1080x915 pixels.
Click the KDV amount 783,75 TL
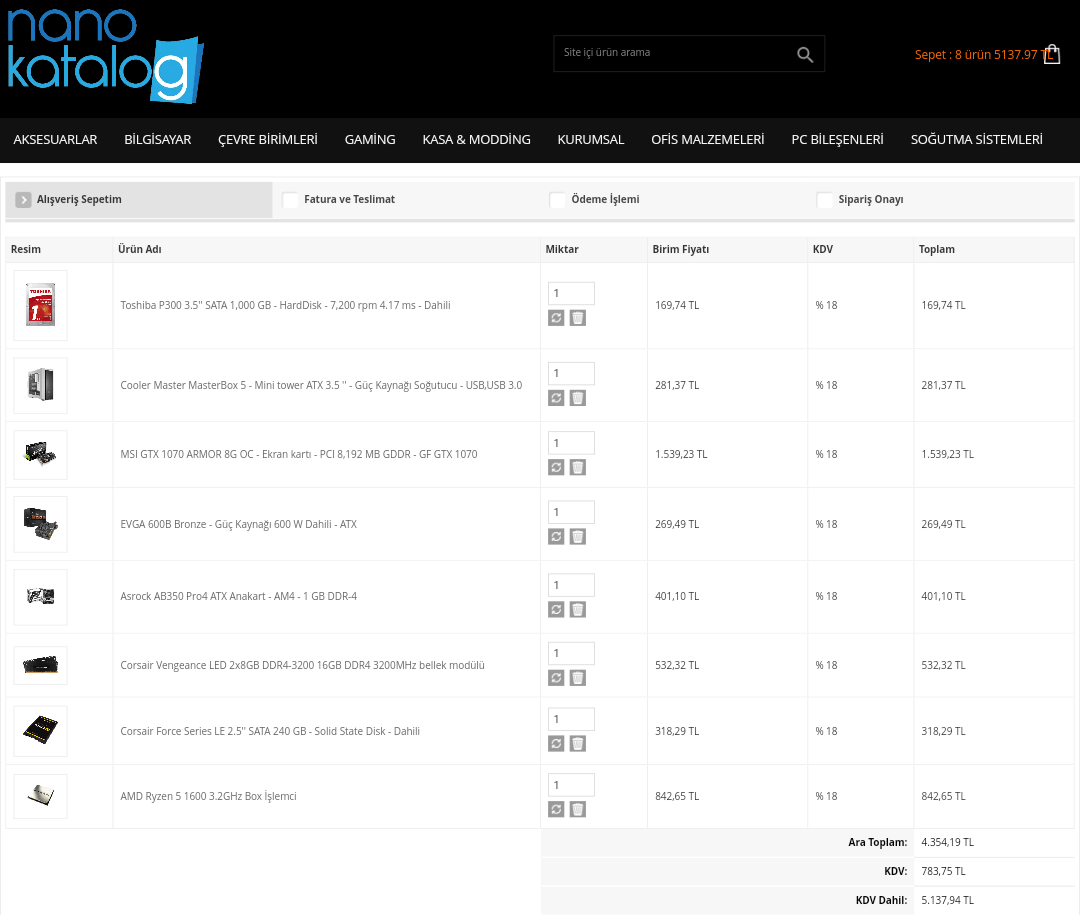[943, 871]
